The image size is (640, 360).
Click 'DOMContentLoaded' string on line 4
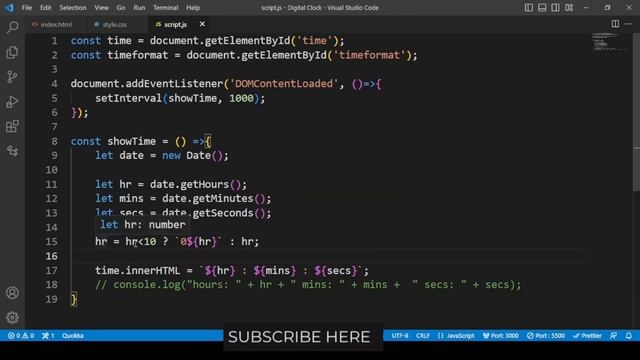point(284,84)
